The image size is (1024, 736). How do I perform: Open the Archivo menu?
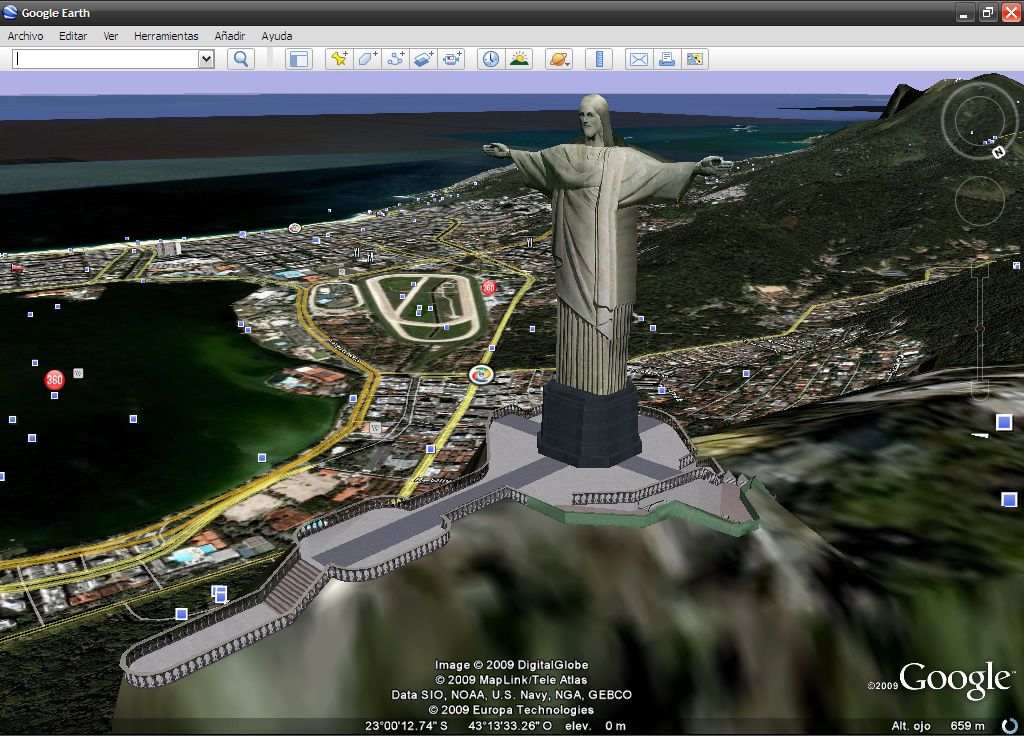(25, 36)
